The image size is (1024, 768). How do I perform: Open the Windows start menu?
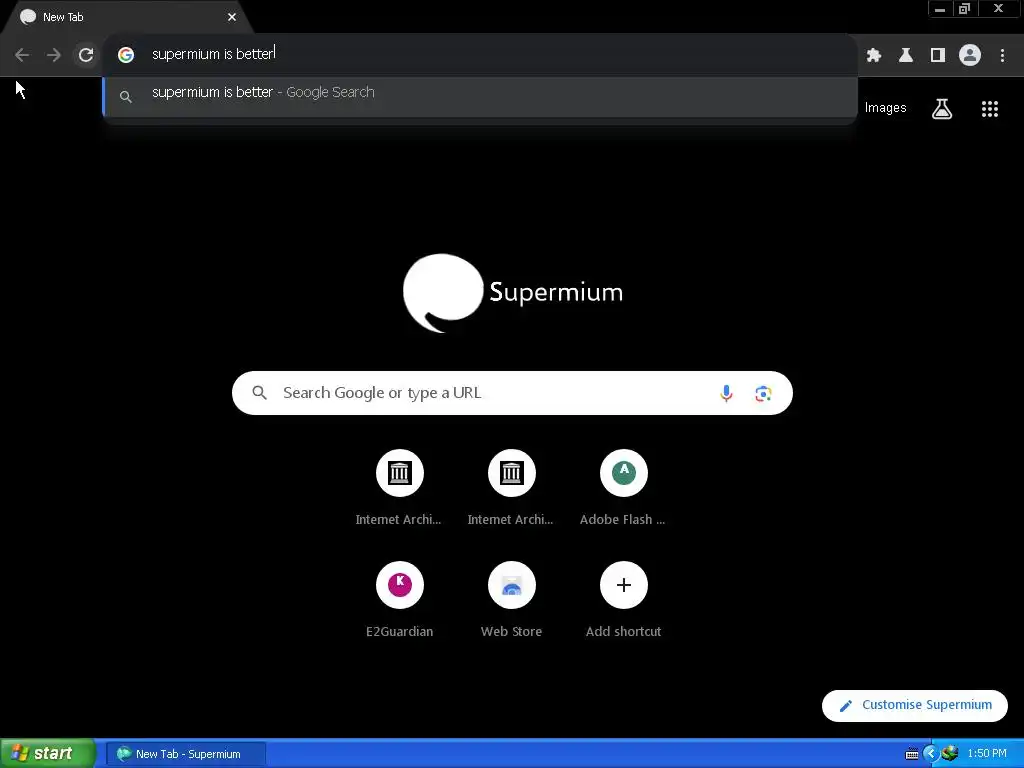tap(48, 754)
